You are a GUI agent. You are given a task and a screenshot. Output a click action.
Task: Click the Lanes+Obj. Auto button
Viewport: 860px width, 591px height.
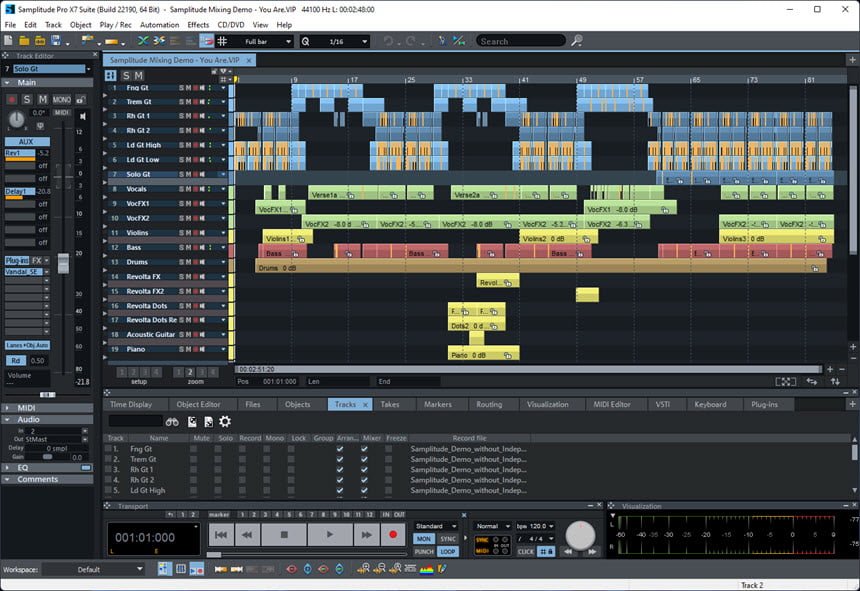[27, 345]
